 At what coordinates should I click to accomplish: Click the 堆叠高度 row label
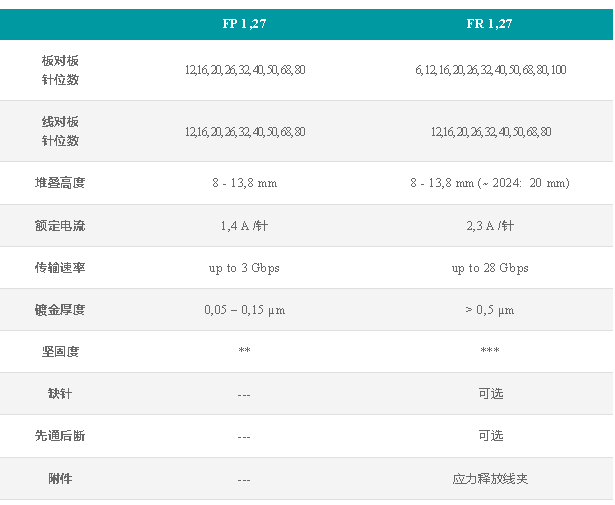[x=60, y=183]
